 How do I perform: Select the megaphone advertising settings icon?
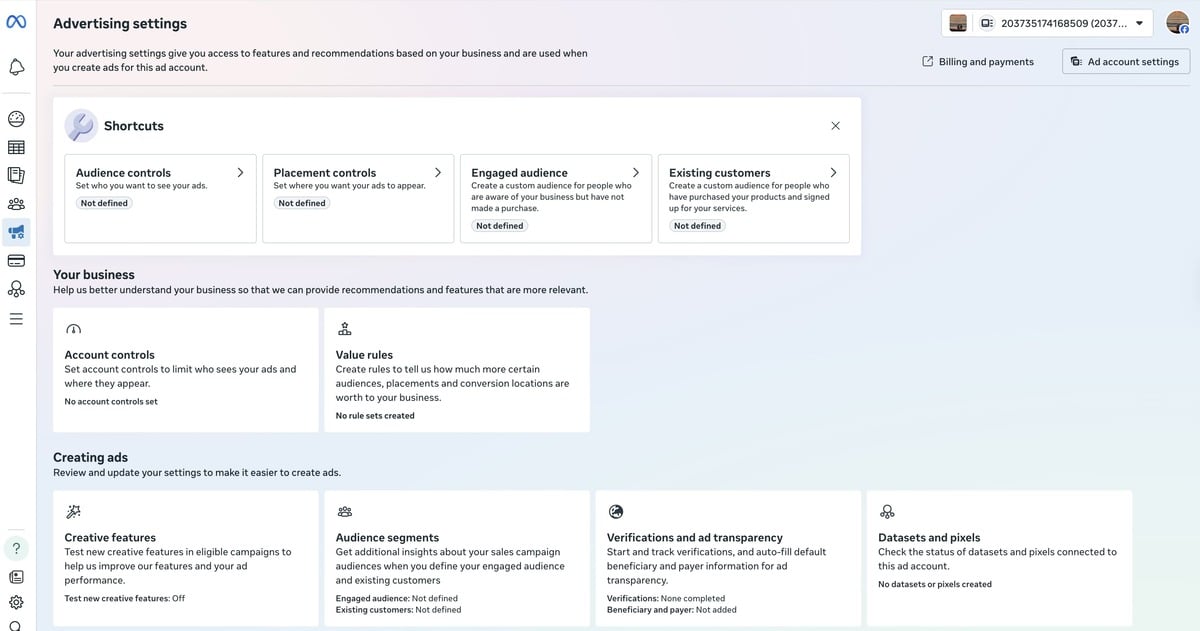coord(16,232)
